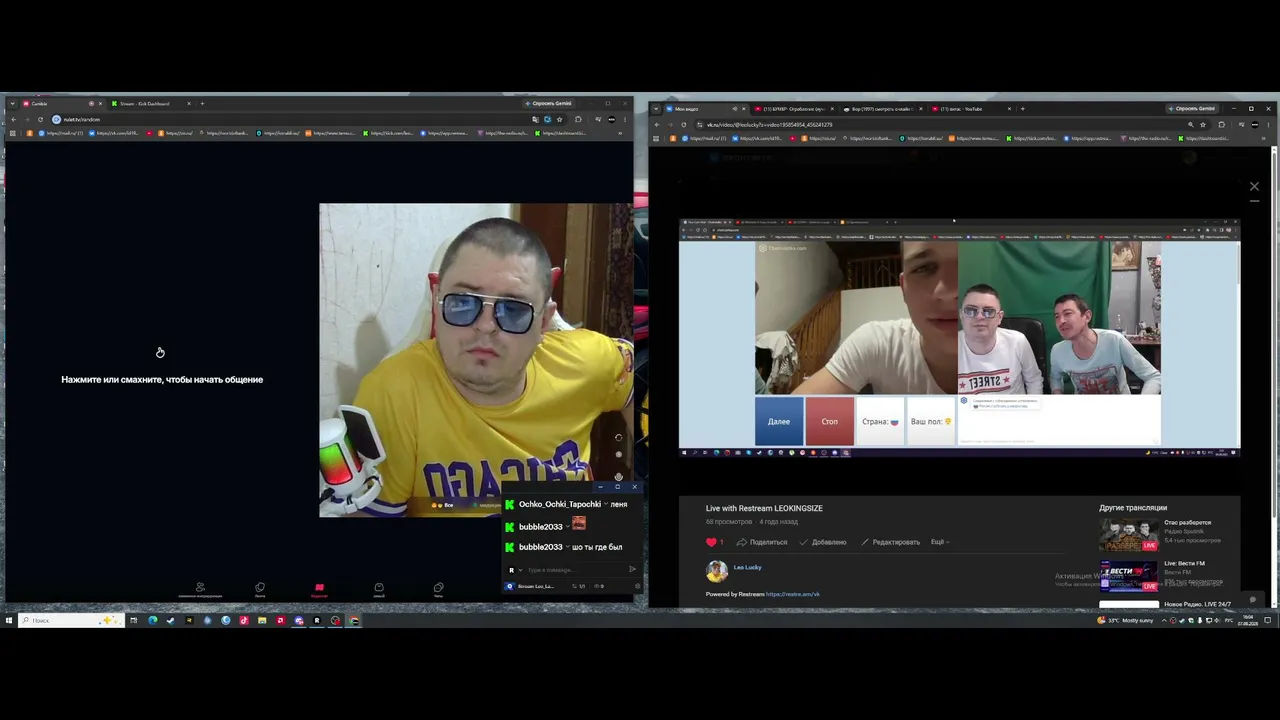Click Ask Gemini button in right browser
The height and width of the screenshot is (720, 1280).
click(x=1192, y=109)
